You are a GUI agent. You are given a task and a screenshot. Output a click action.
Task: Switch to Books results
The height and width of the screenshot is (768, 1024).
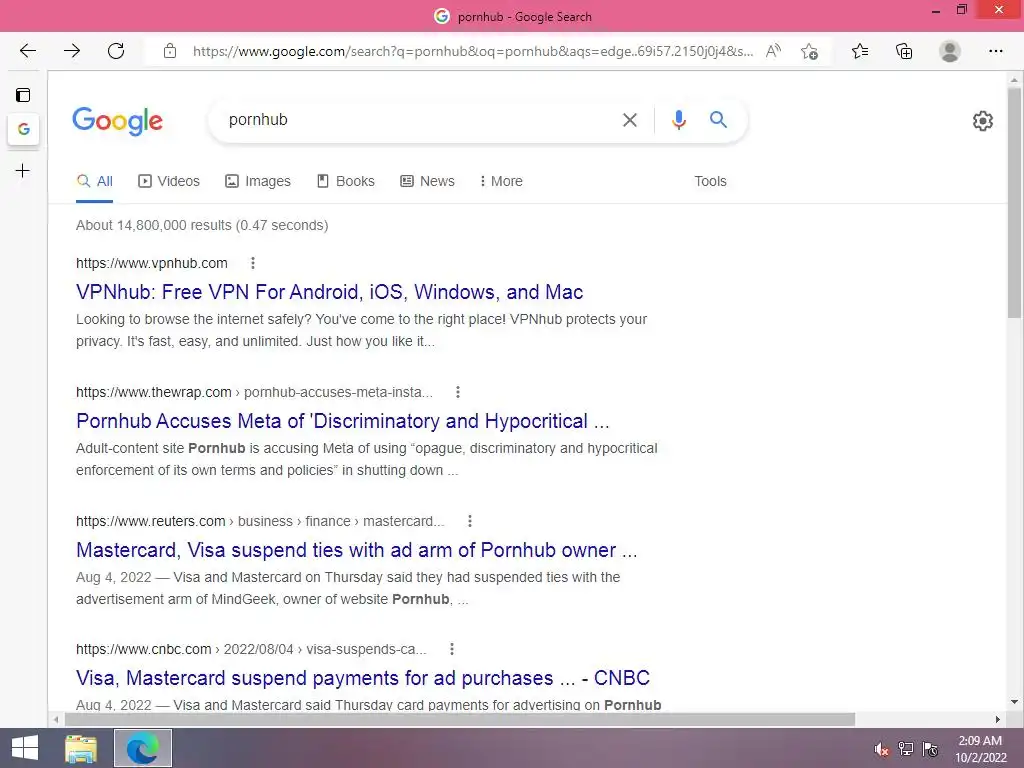[346, 182]
